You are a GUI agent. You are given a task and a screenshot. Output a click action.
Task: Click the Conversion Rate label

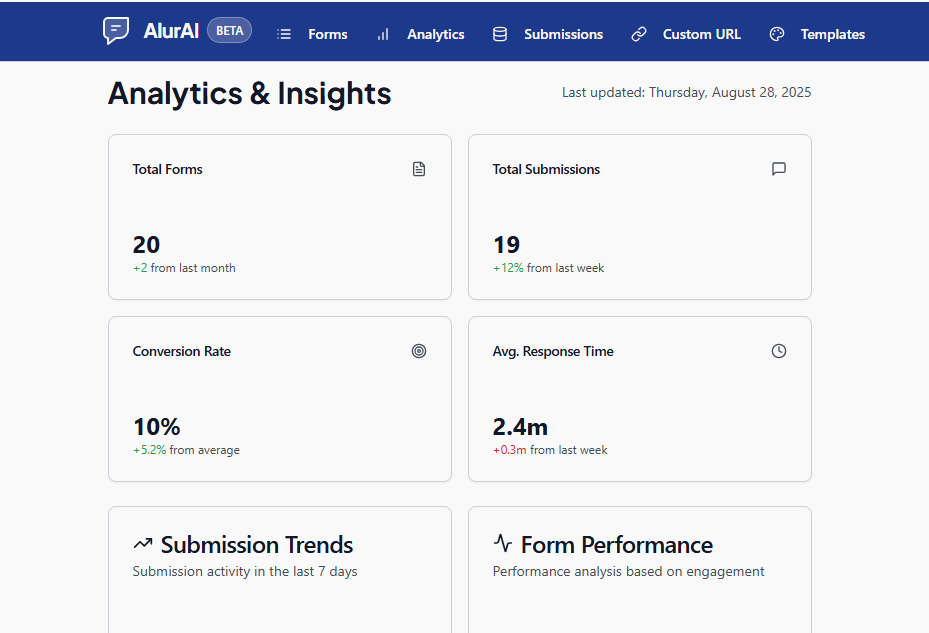182,351
